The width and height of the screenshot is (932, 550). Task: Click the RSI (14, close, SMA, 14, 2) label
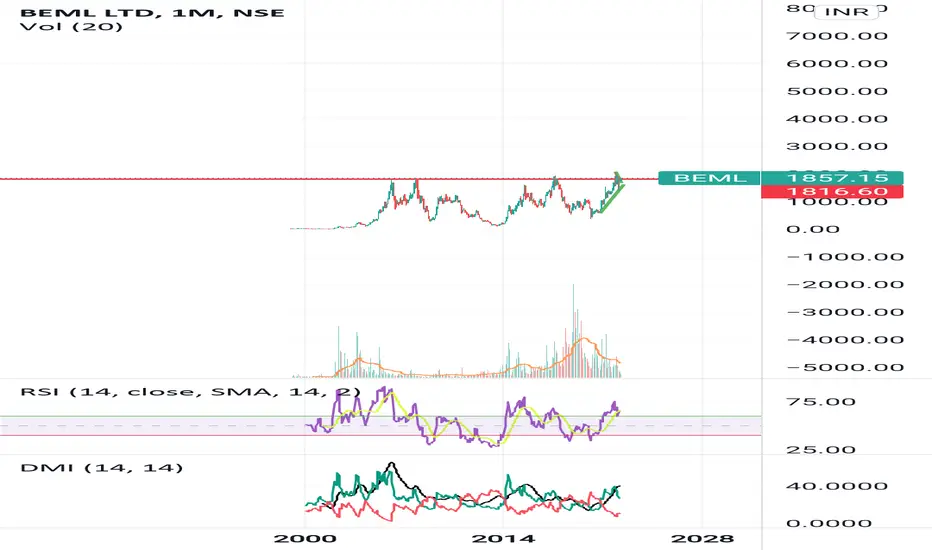pos(190,392)
